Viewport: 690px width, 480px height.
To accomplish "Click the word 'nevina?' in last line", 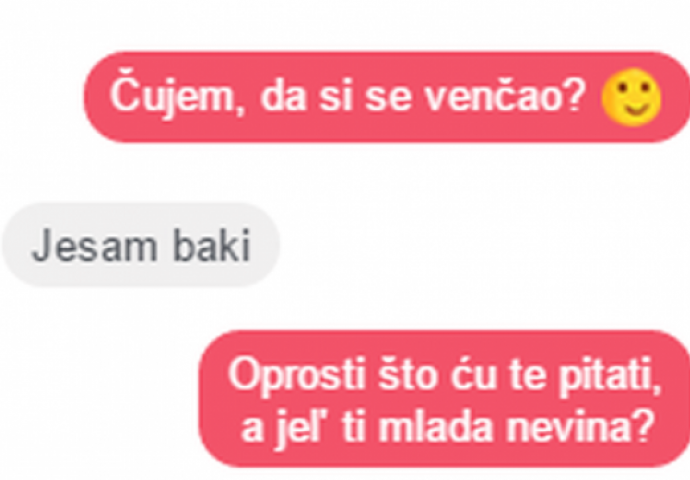I will coord(580,428).
